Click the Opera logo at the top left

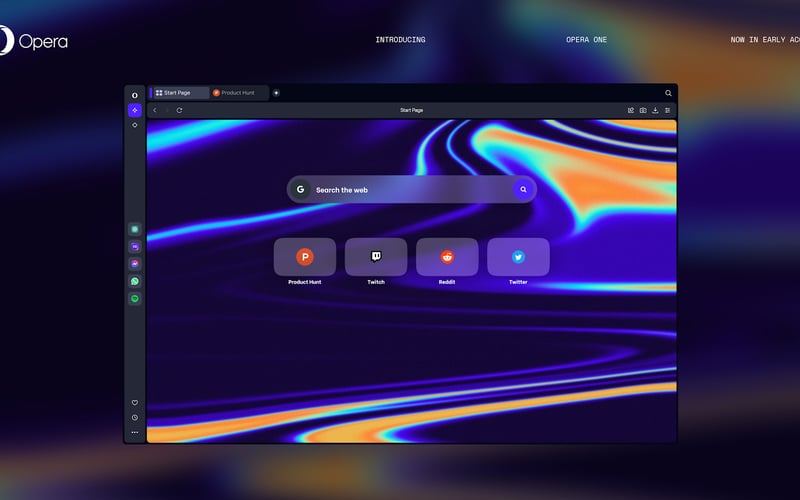pyautogui.click(x=34, y=40)
